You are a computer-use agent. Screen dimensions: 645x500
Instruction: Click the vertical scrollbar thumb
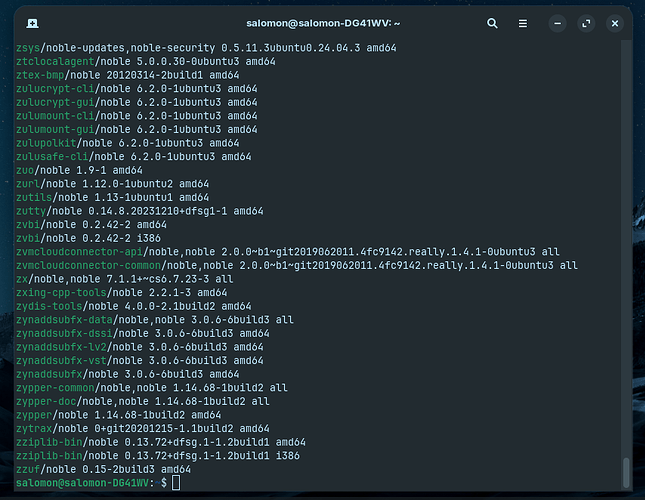(x=626, y=469)
